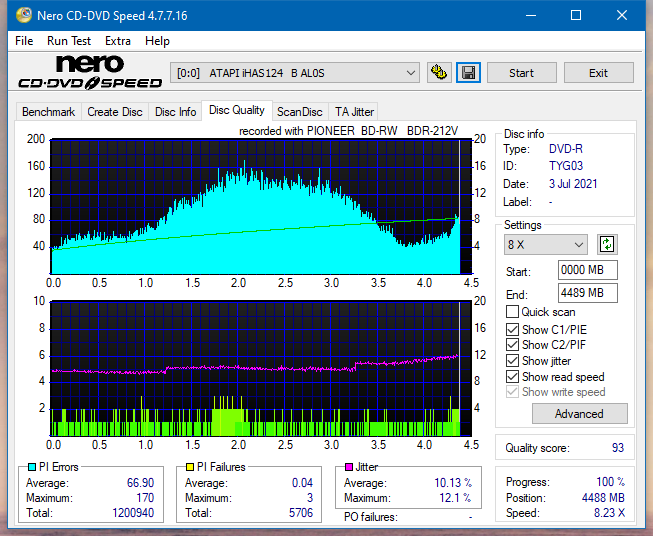Open the 8 X speed dropdown
This screenshot has width=653, height=536.
(546, 244)
